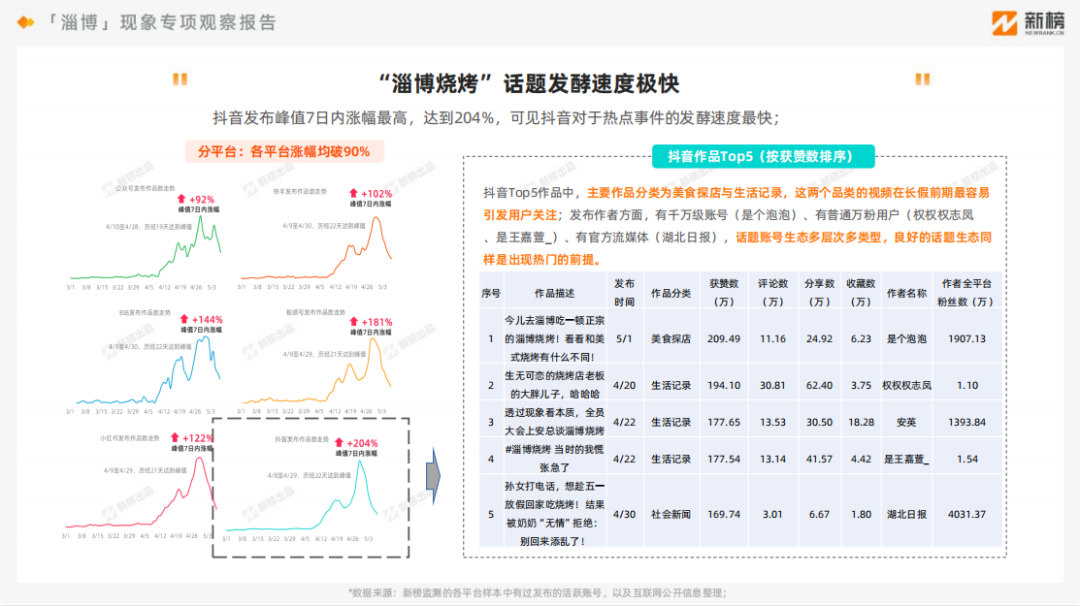Click the author name 湖北日报
Viewport: 1080px width, 606px height.
906,514
